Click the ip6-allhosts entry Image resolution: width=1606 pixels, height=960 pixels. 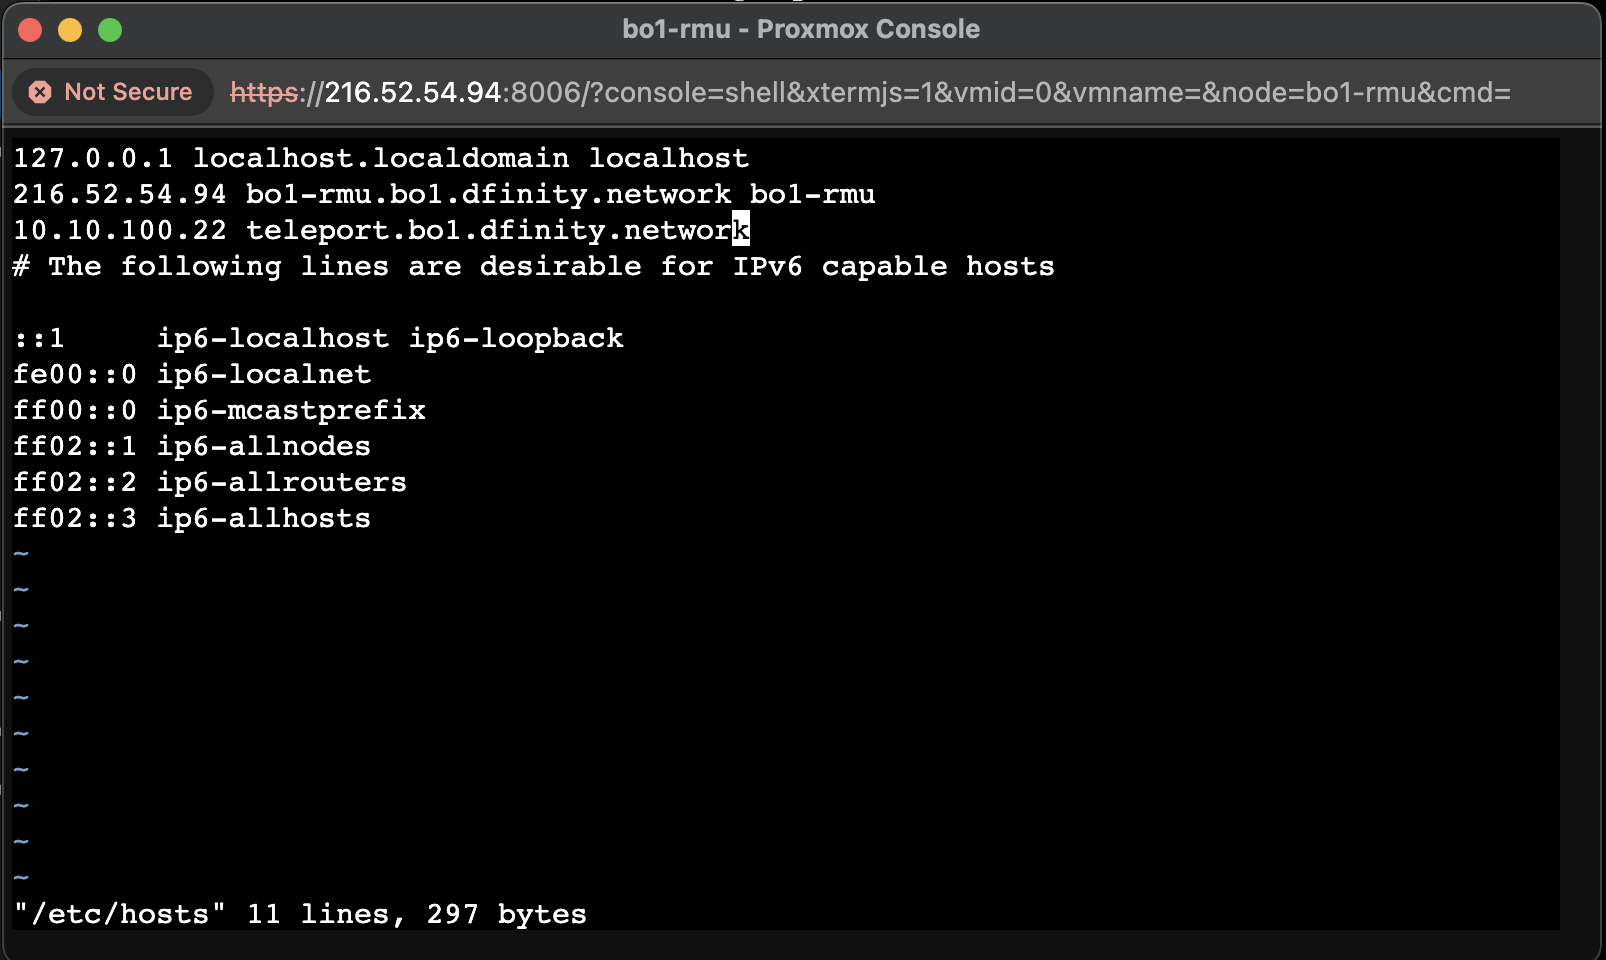coord(264,518)
